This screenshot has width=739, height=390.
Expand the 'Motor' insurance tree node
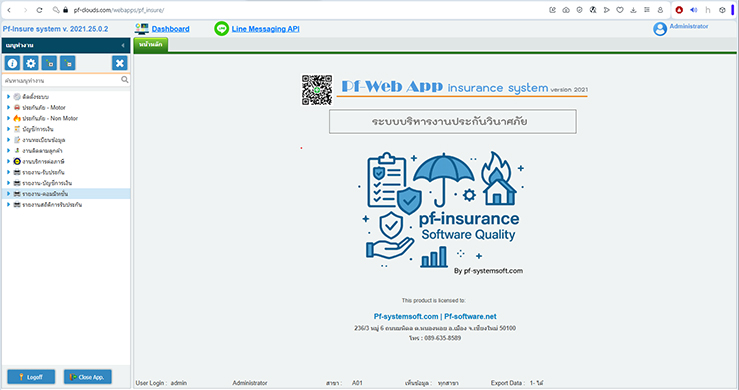click(8, 108)
